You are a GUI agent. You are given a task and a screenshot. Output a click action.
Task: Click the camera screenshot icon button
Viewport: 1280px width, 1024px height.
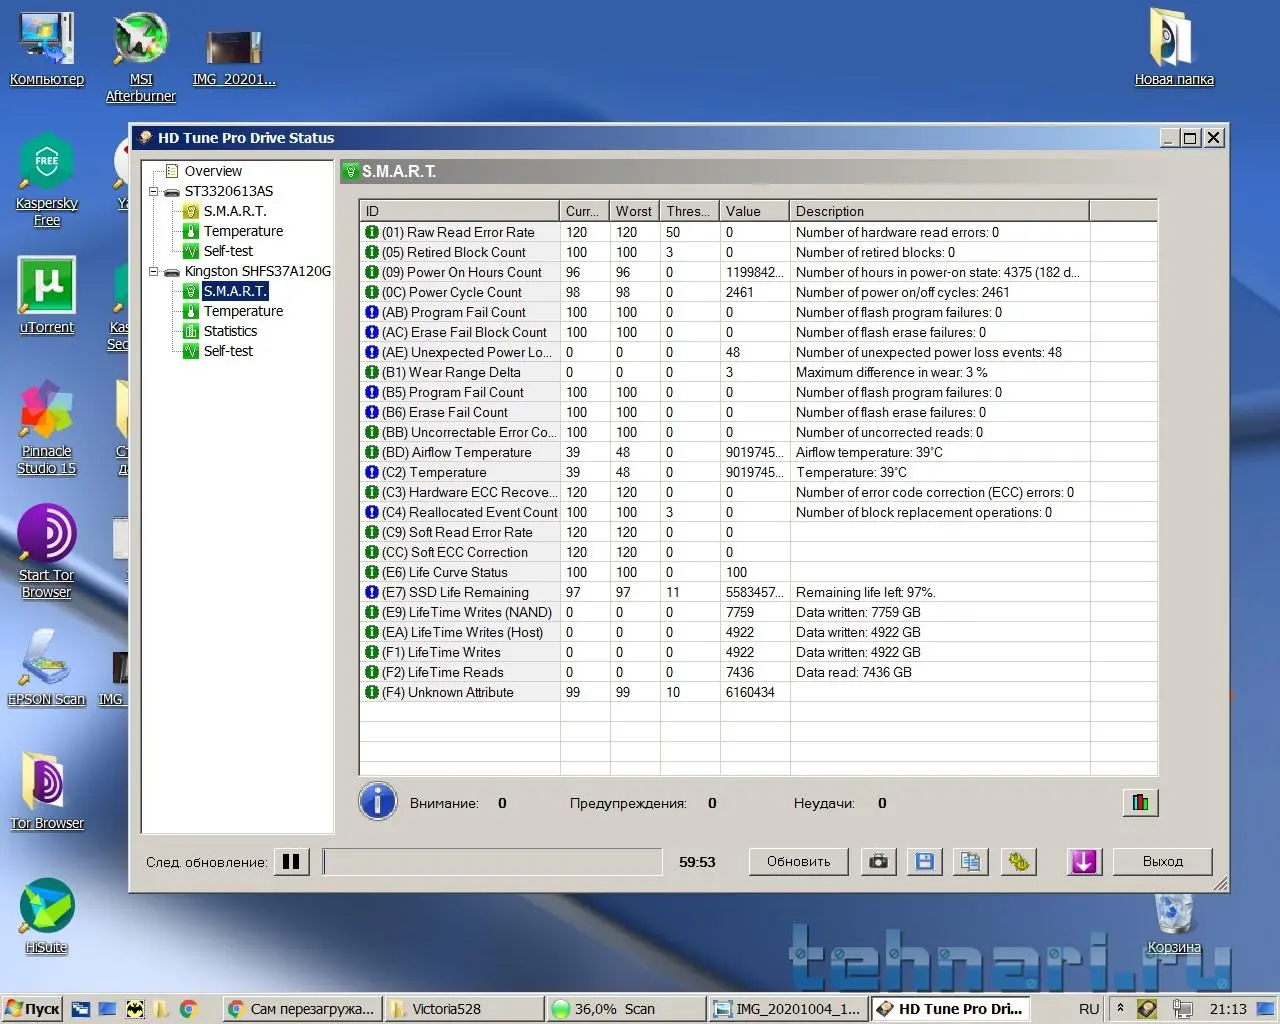tap(878, 861)
